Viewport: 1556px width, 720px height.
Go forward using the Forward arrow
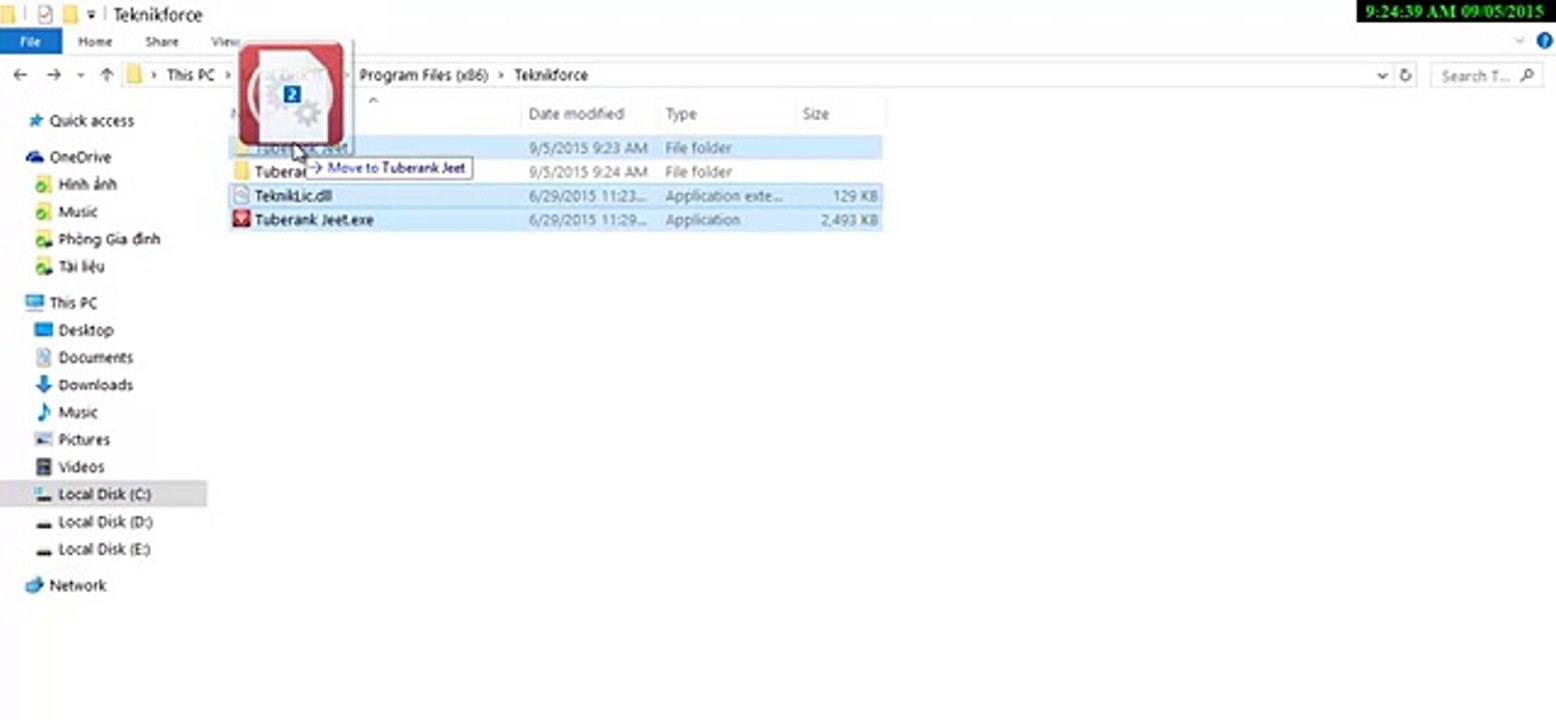click(x=54, y=75)
